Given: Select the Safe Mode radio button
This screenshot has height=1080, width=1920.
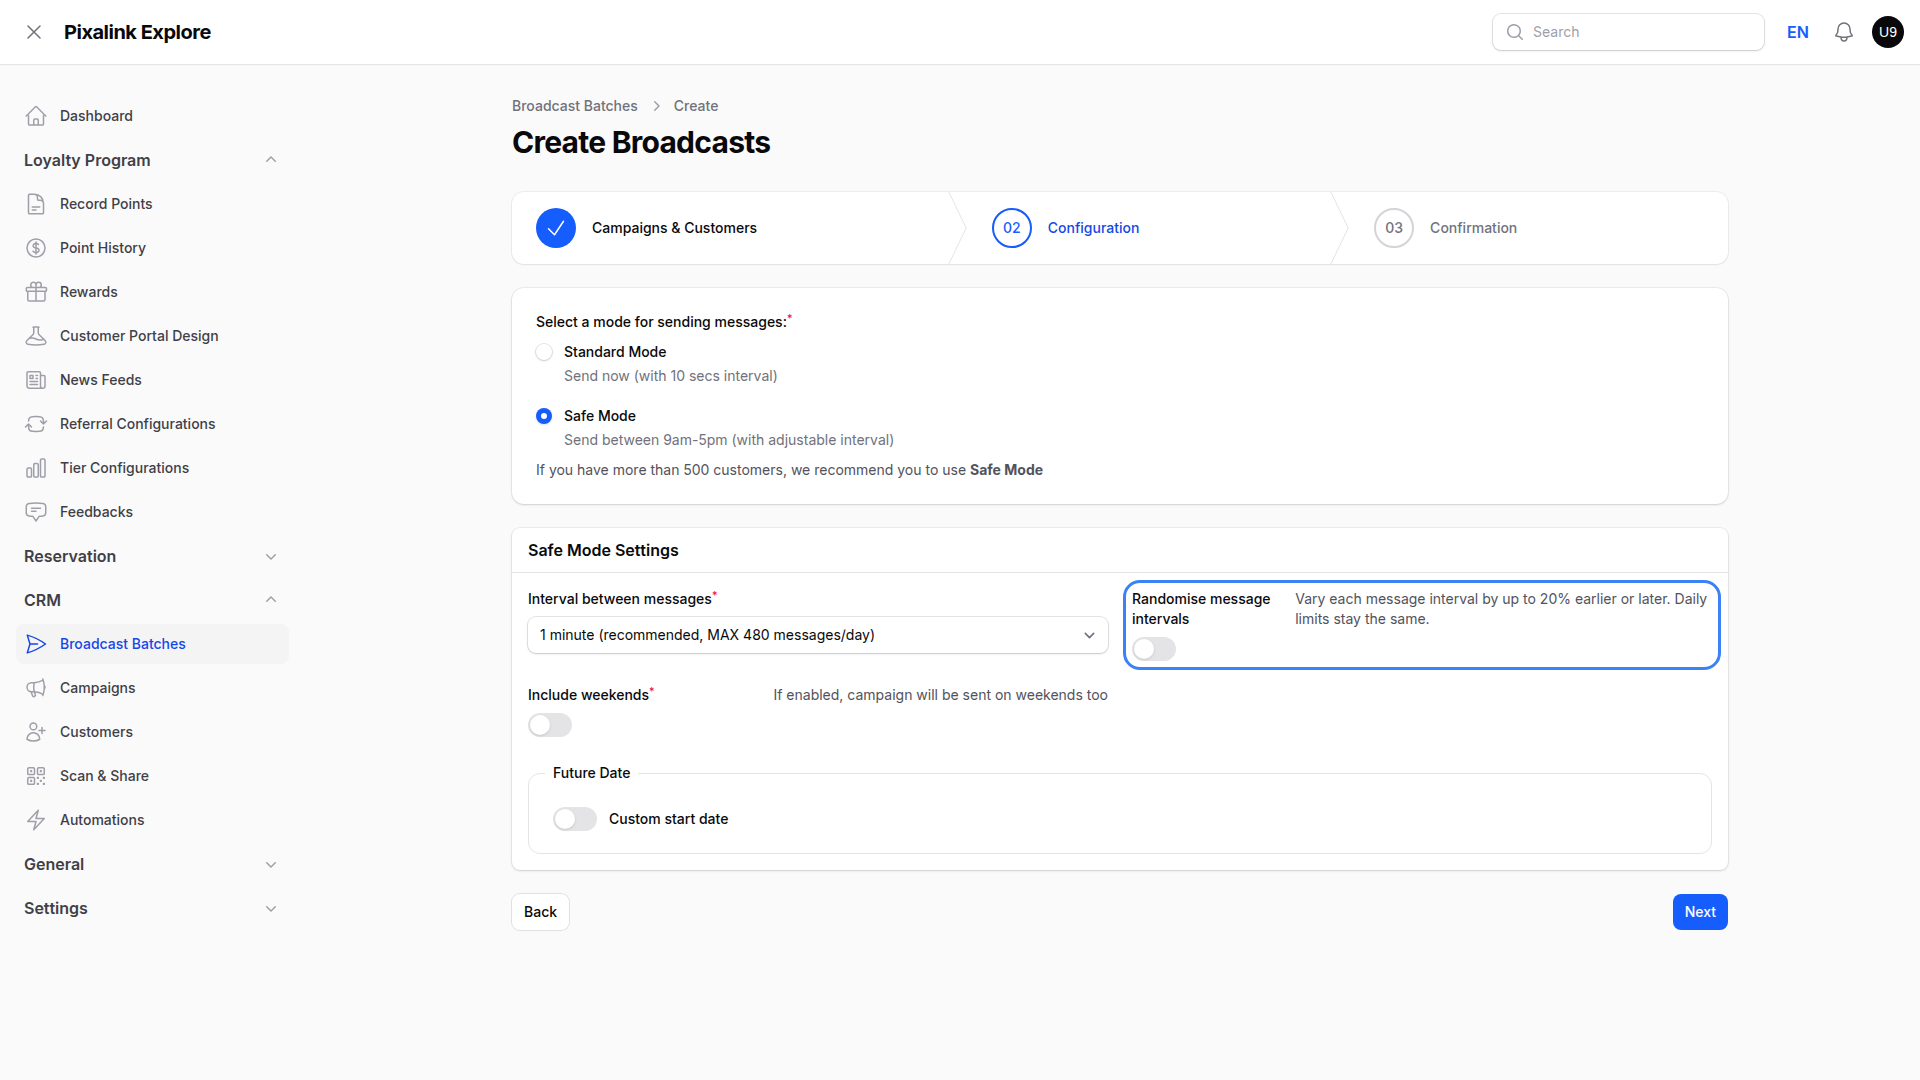Looking at the screenshot, I should [544, 416].
